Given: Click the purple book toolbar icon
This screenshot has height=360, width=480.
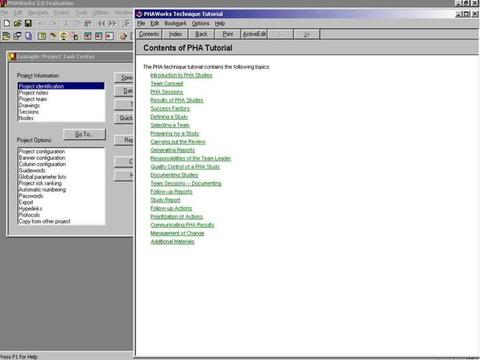Looking at the screenshot, I should coord(29,36).
